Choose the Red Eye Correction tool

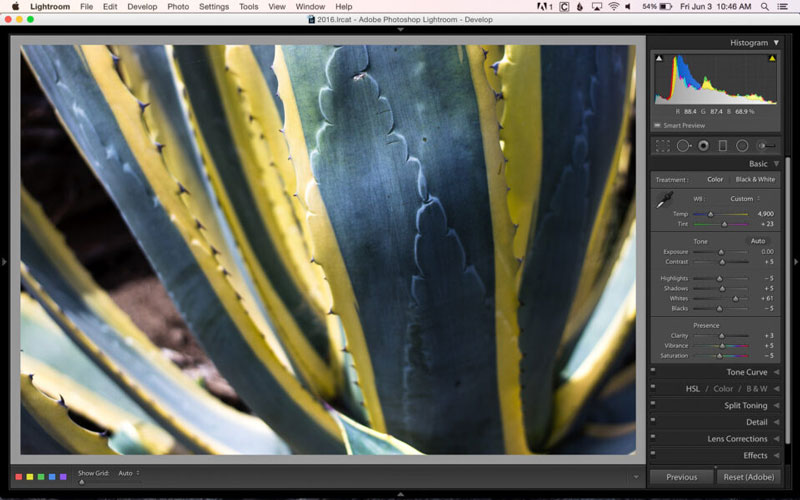(x=703, y=146)
